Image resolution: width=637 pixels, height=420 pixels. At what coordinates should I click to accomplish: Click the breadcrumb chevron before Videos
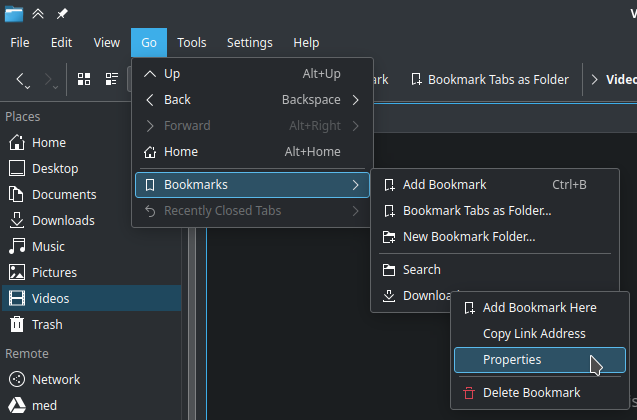coord(594,80)
